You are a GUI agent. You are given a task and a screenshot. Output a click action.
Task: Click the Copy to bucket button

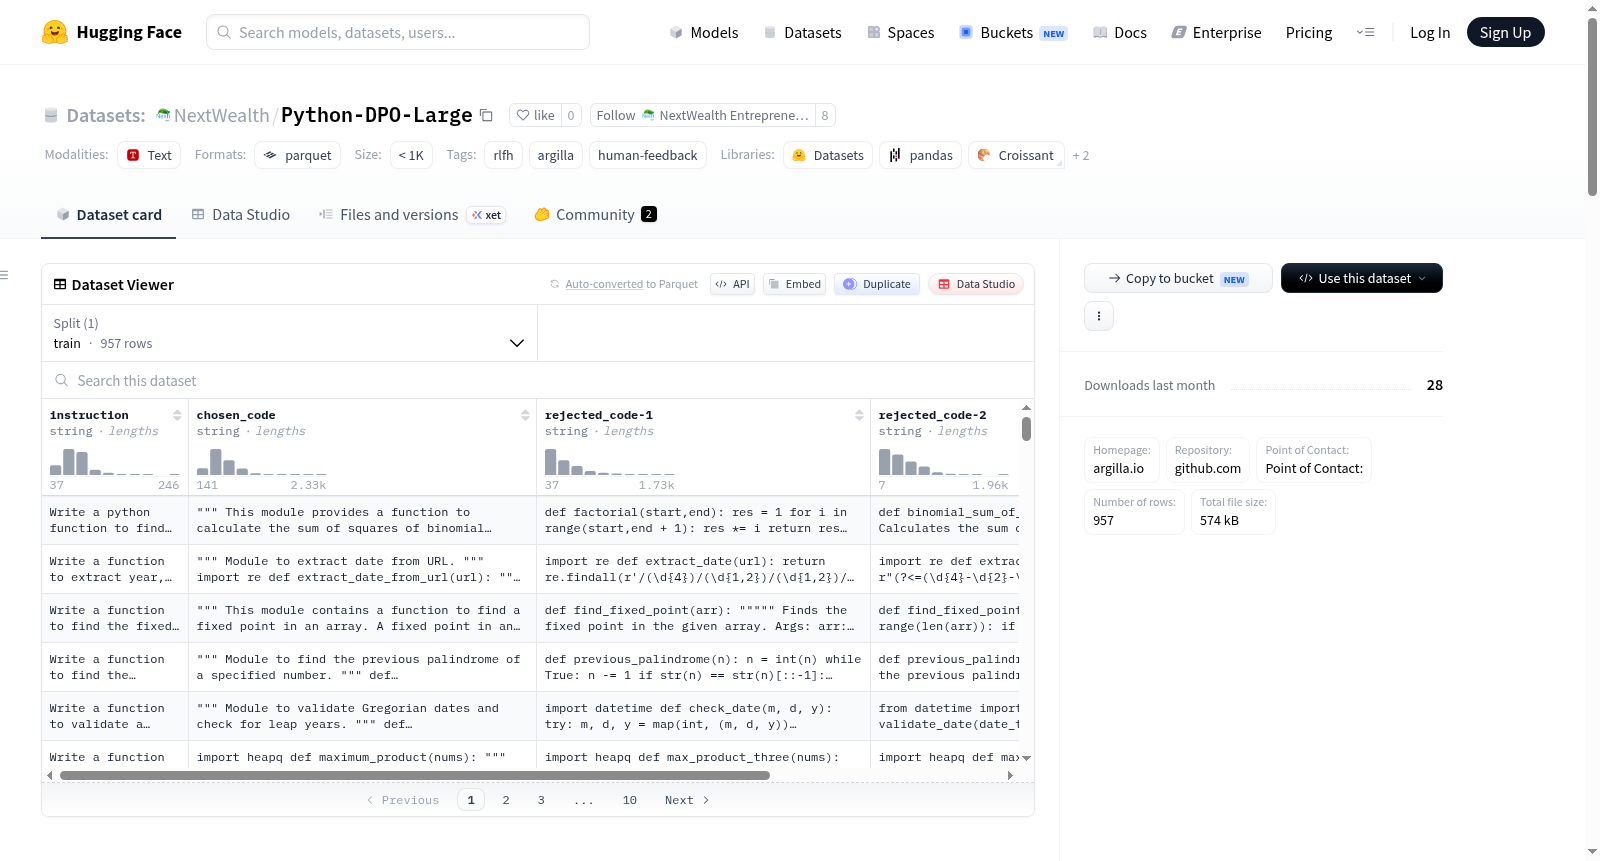1178,278
